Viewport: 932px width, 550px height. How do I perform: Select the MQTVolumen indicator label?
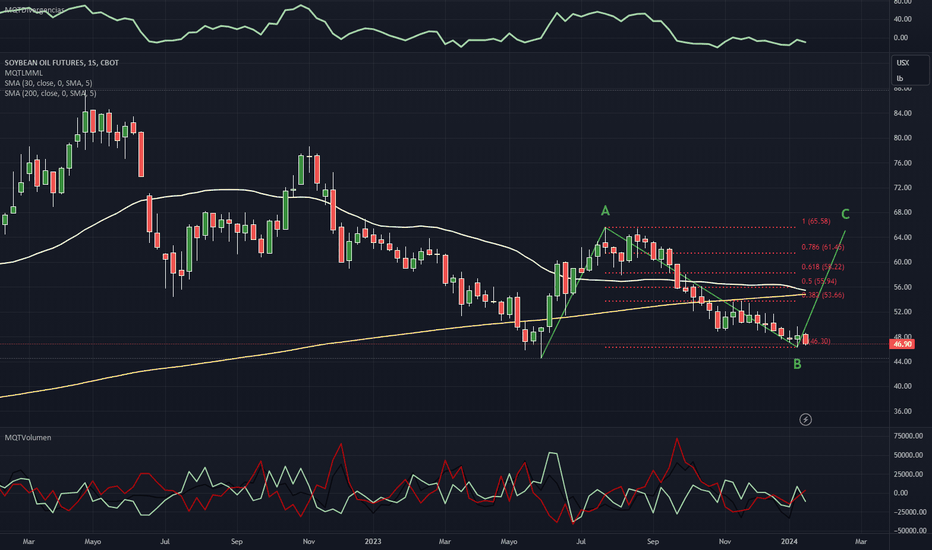pos(28,438)
